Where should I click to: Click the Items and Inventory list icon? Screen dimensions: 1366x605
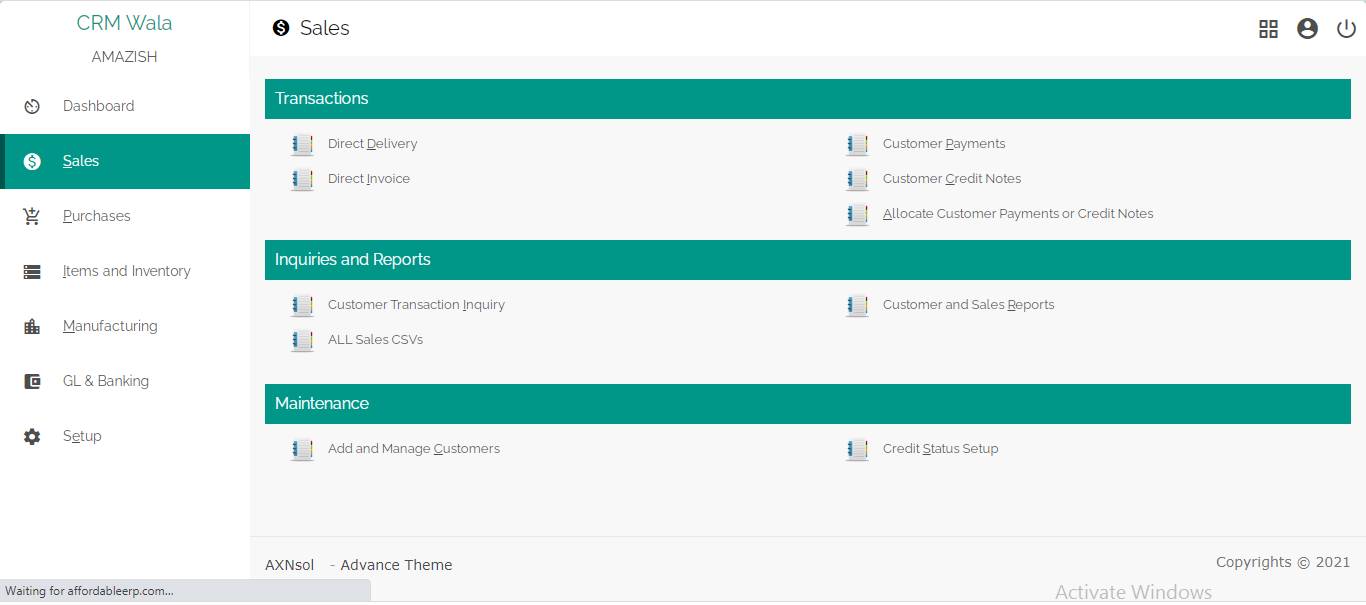coord(32,272)
